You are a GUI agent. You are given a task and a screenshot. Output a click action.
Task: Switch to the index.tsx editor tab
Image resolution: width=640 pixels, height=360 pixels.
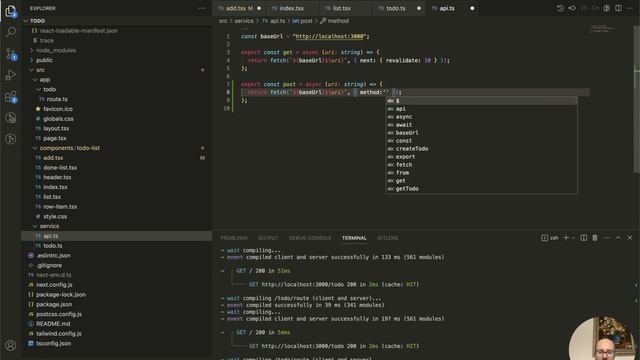(291, 8)
